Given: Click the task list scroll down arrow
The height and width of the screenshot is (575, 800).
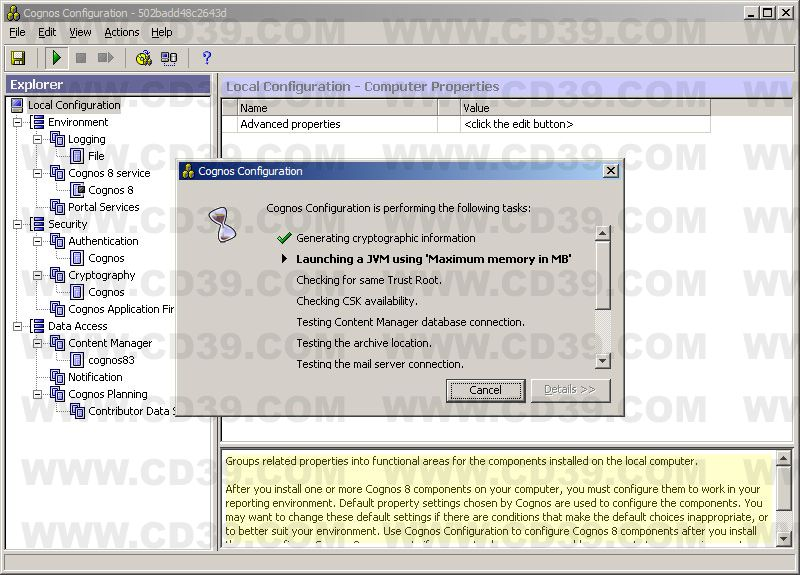Looking at the screenshot, I should coord(603,361).
